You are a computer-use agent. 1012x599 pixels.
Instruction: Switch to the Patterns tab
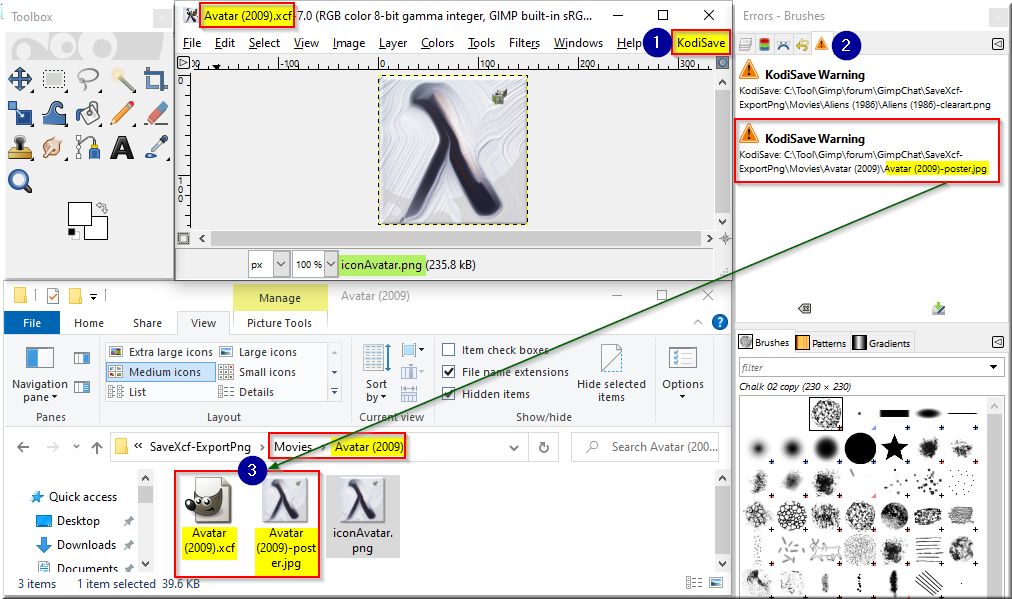click(x=822, y=343)
